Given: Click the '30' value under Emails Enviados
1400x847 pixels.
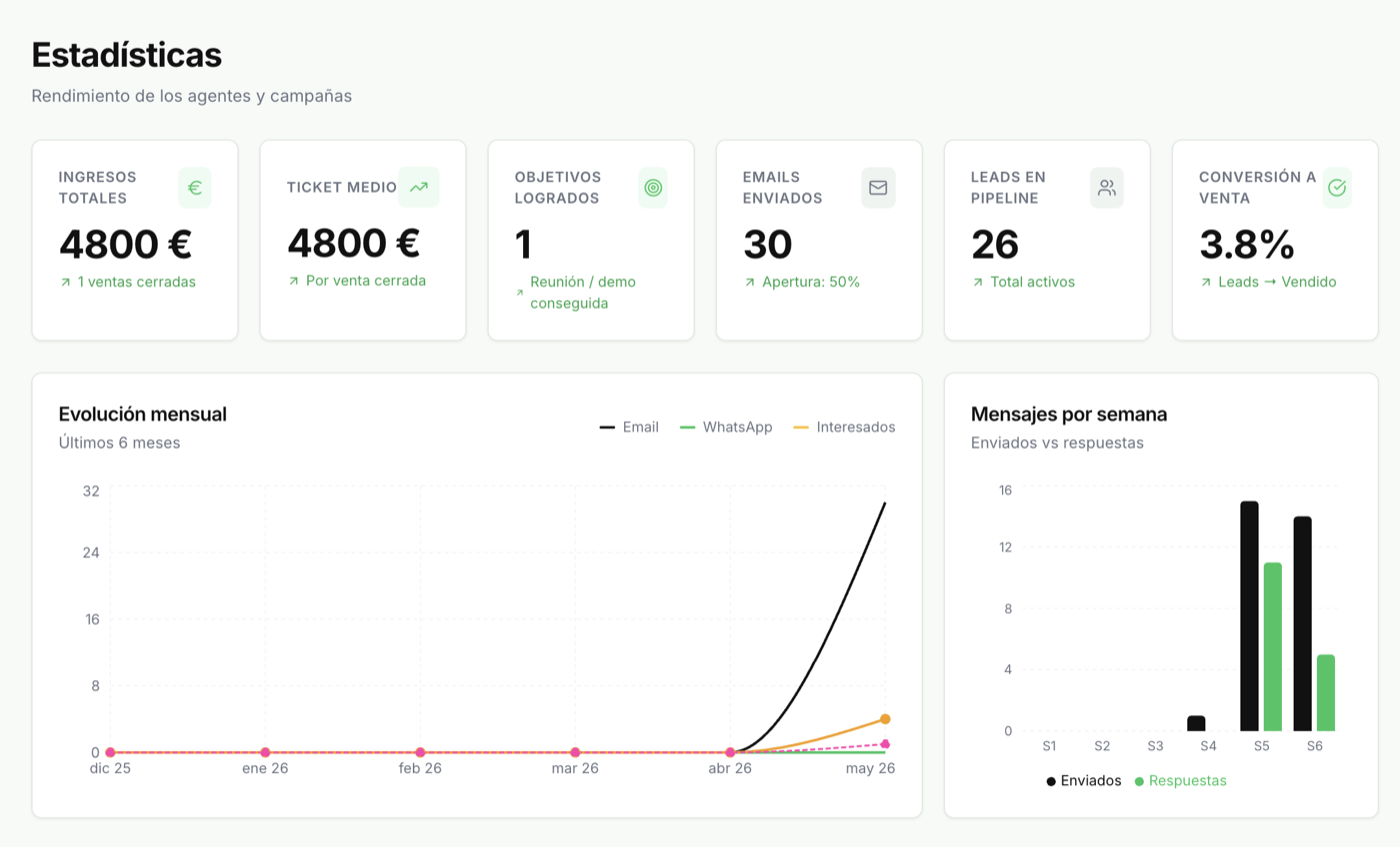Looking at the screenshot, I should [x=768, y=244].
